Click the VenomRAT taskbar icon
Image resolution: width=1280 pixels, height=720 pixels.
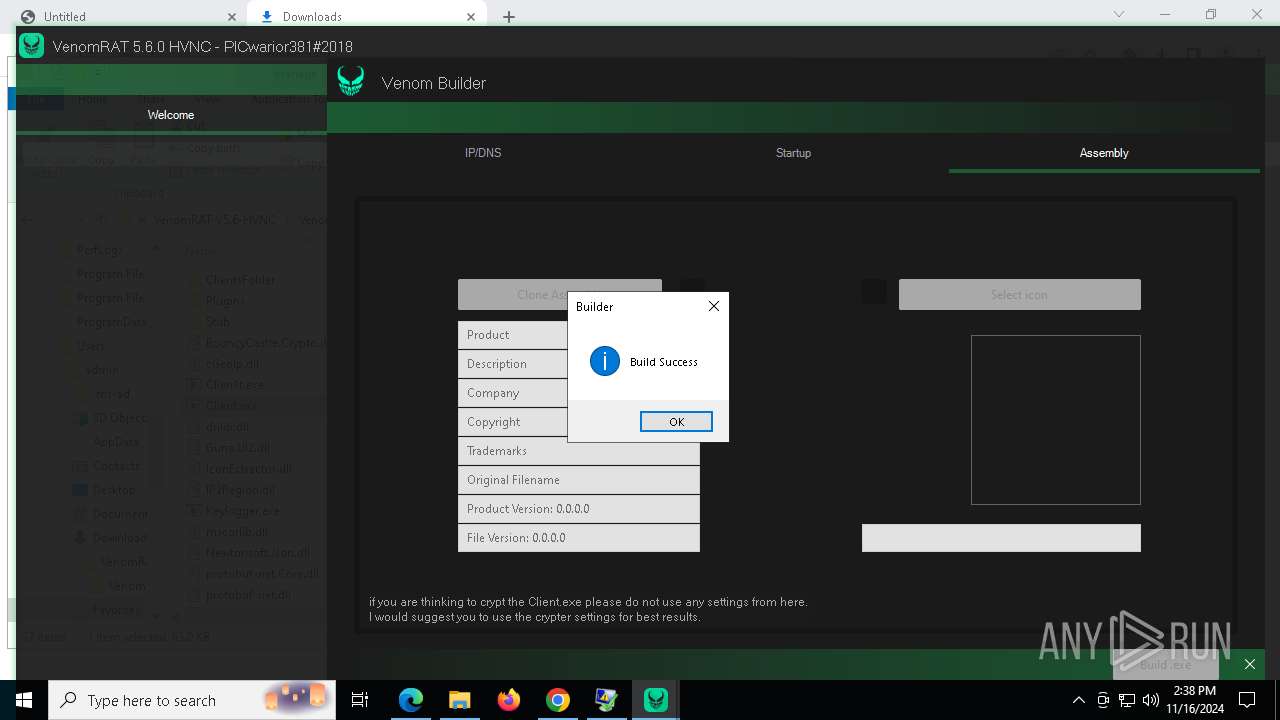(656, 700)
